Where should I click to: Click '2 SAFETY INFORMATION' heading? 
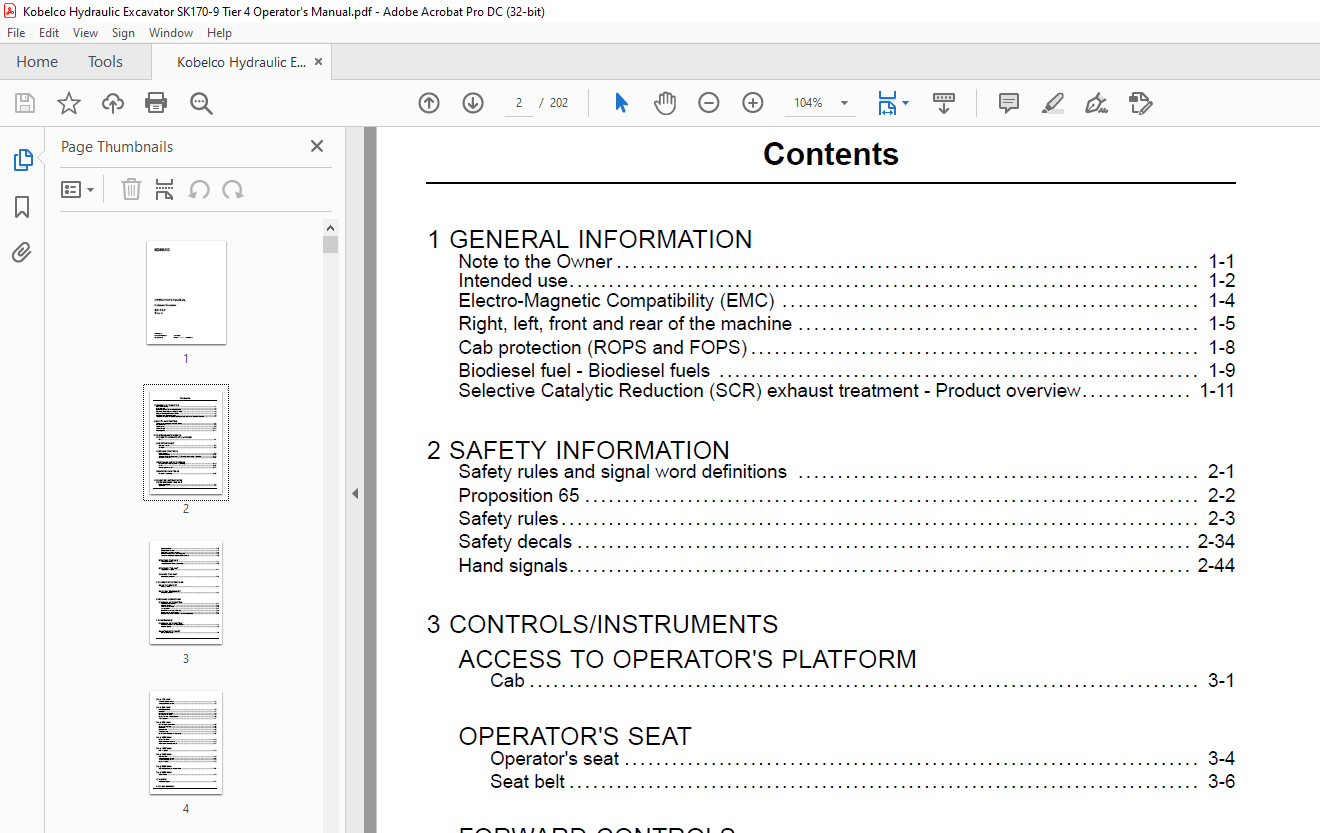578,450
